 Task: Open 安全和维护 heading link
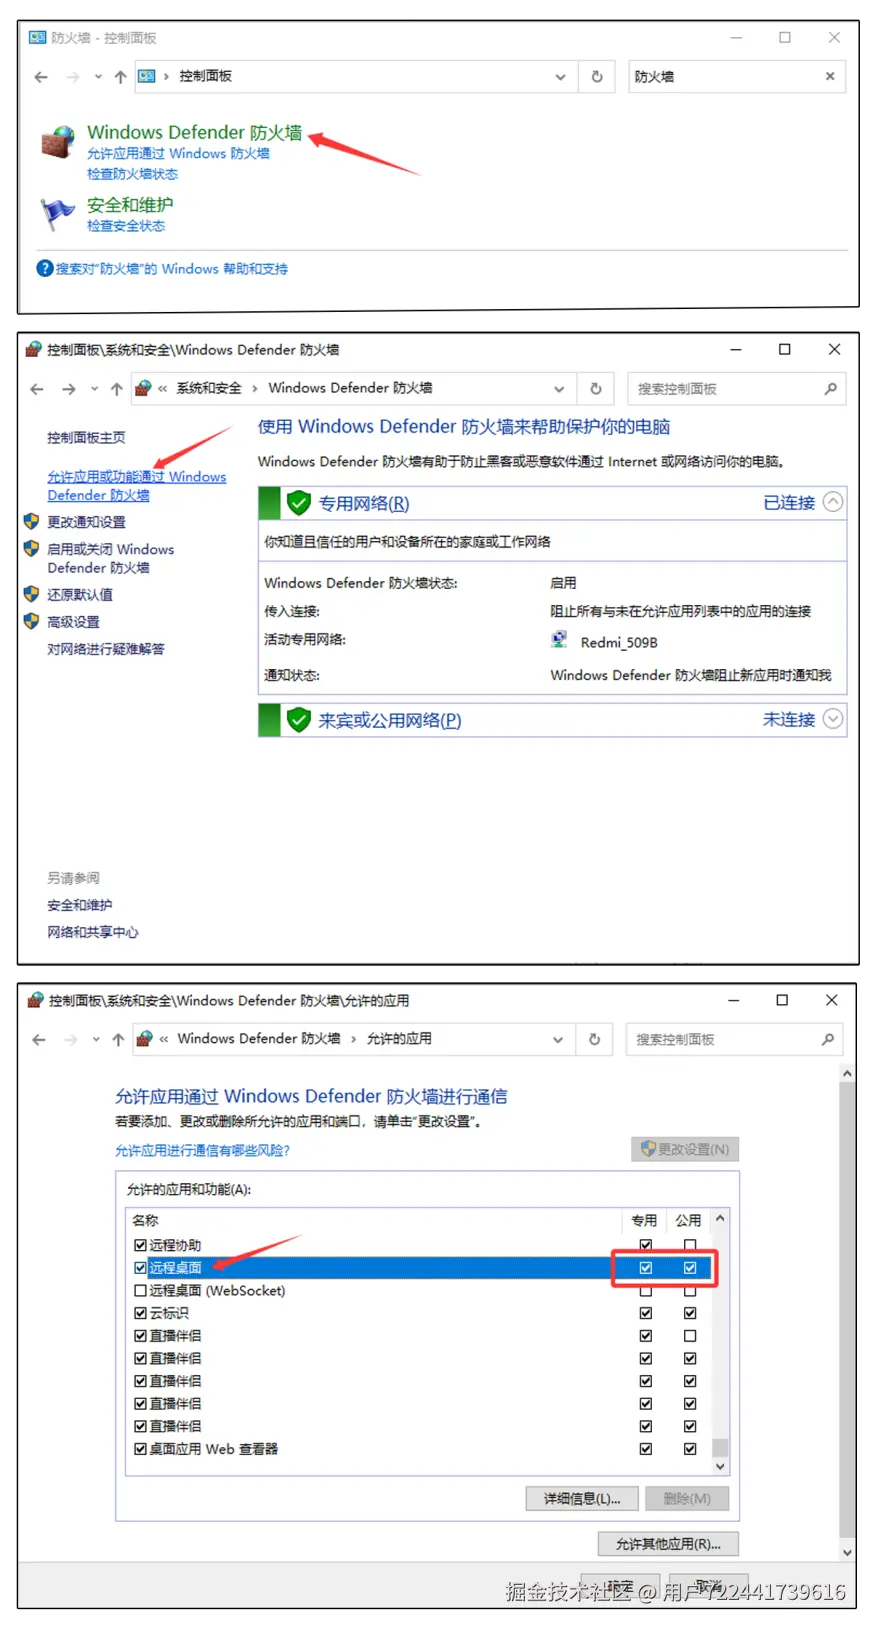(130, 205)
